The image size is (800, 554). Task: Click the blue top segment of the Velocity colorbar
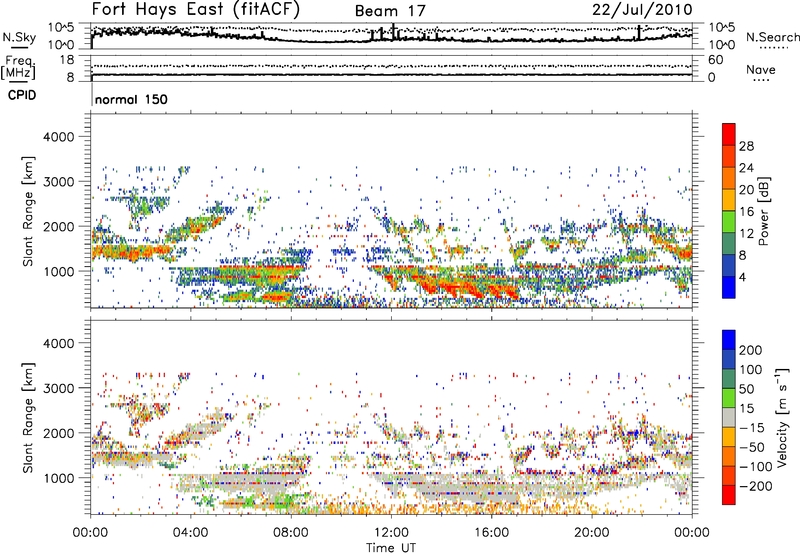click(729, 339)
